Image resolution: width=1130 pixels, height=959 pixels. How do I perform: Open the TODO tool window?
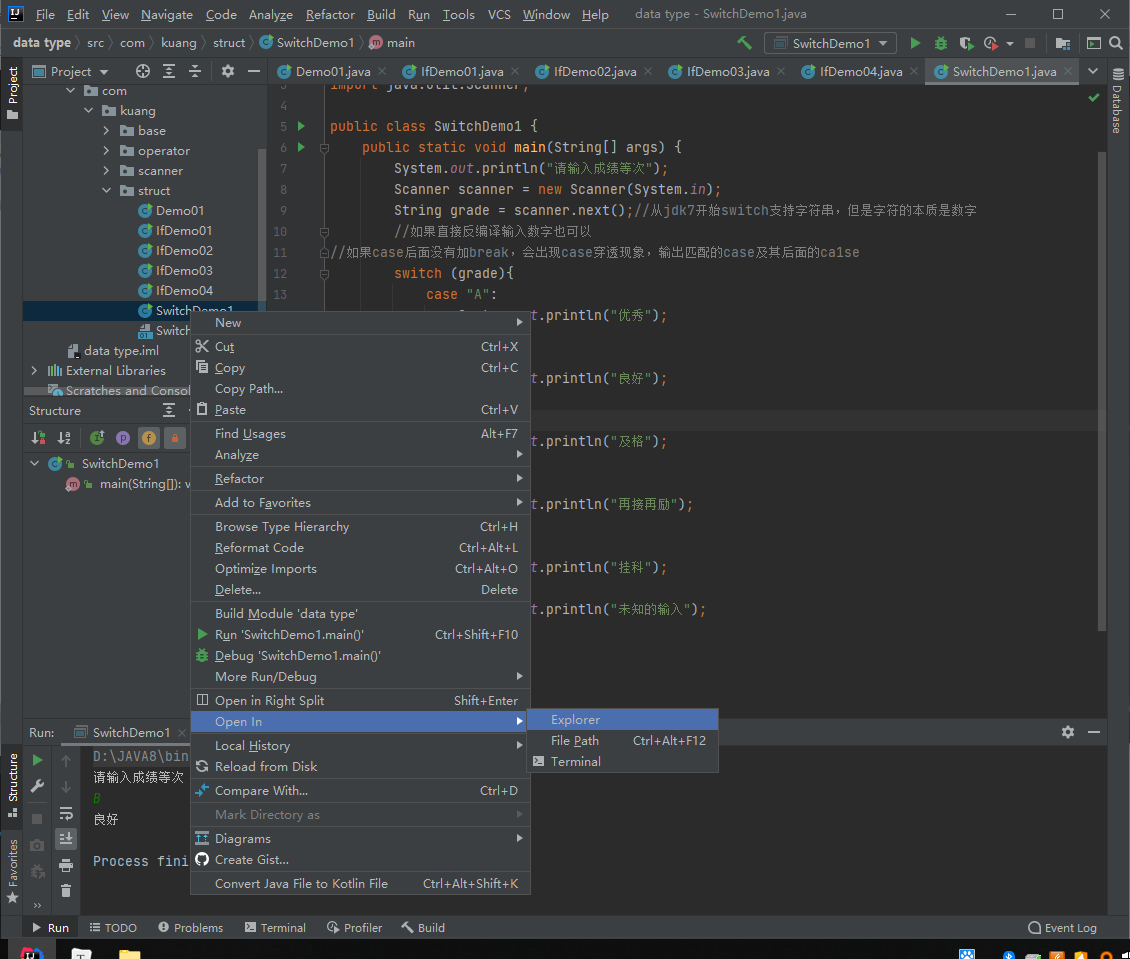pos(113,927)
